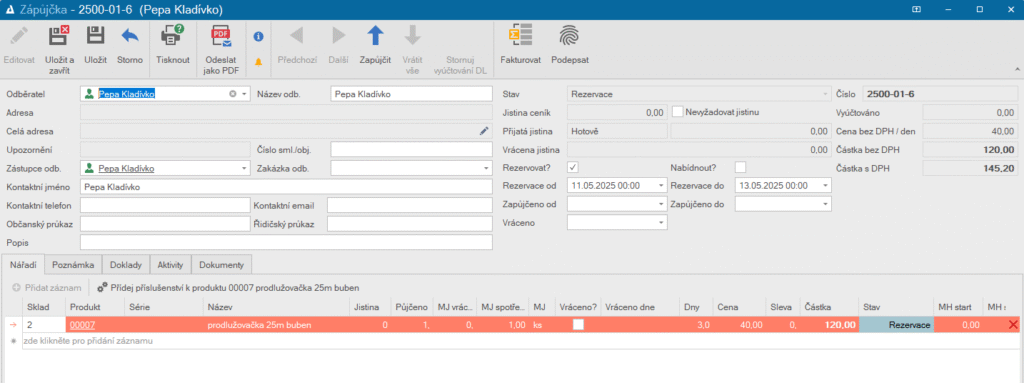Delete the row with the red X
1024x383 pixels.
pyautogui.click(x=1013, y=325)
